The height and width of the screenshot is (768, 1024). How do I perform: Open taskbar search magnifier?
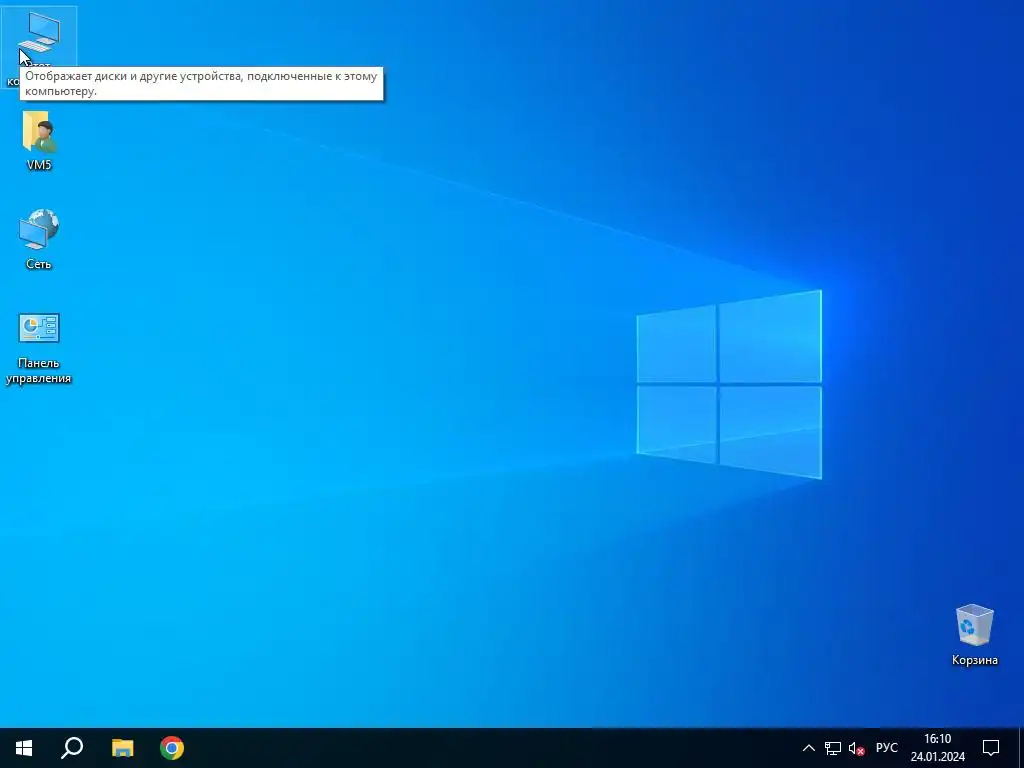click(x=72, y=748)
